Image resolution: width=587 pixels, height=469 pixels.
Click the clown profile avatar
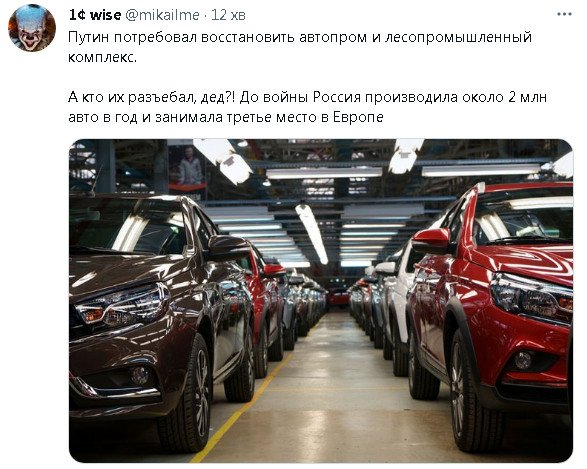(32, 28)
